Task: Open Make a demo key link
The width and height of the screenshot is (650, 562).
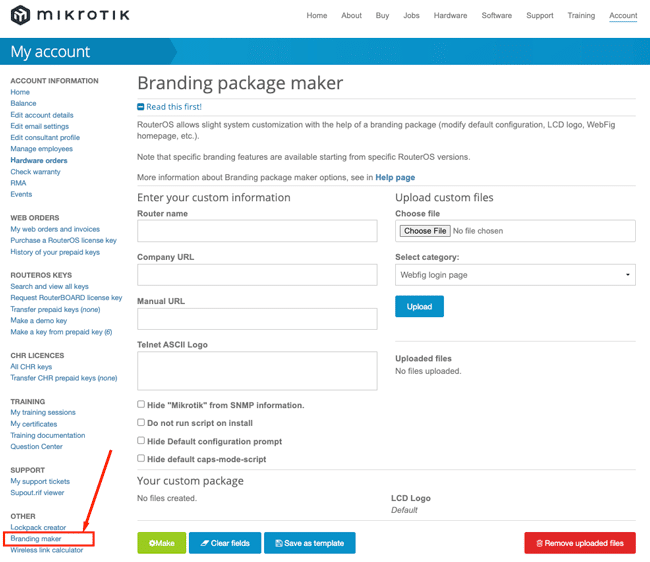Action: click(39, 320)
